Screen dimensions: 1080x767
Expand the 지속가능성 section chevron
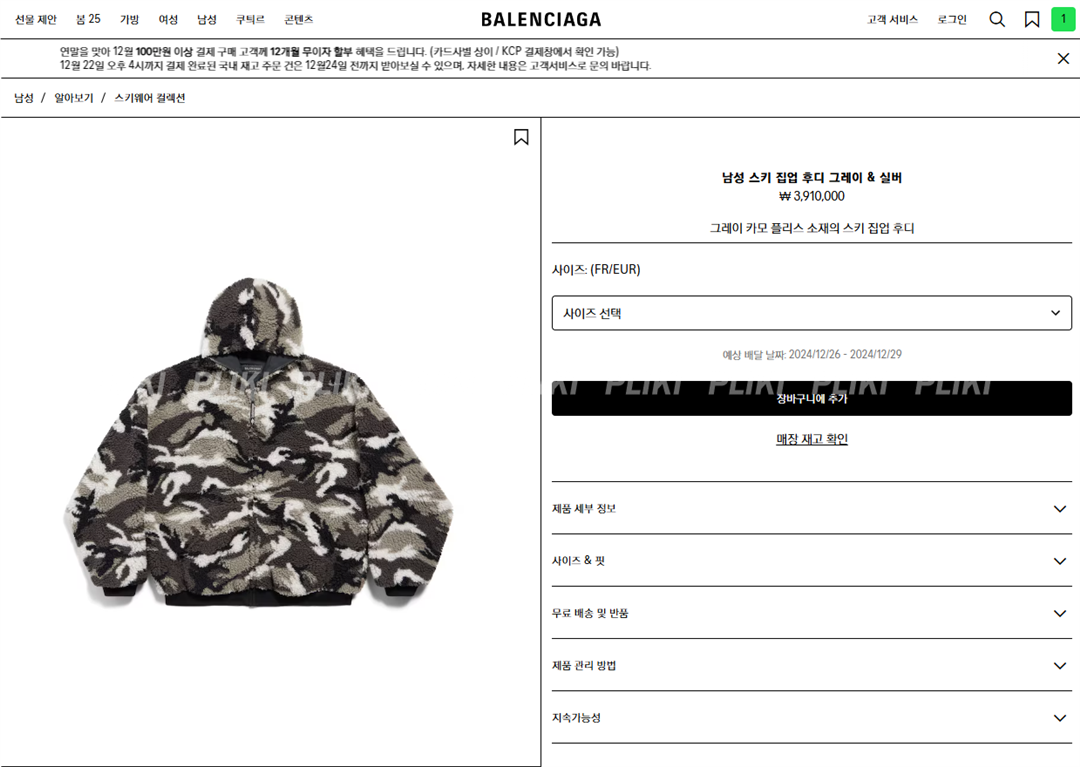tap(1059, 717)
